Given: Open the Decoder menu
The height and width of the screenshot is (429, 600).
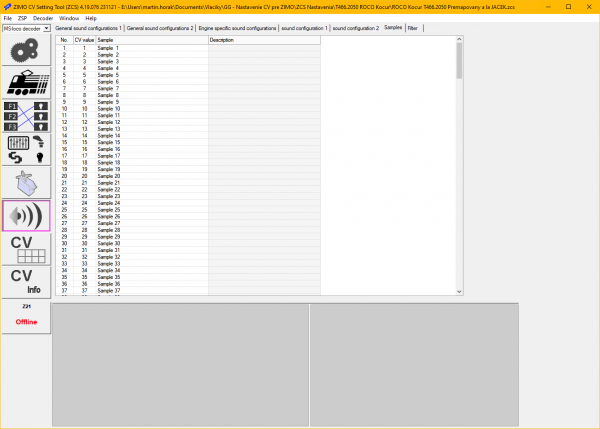Looking at the screenshot, I should coord(43,18).
